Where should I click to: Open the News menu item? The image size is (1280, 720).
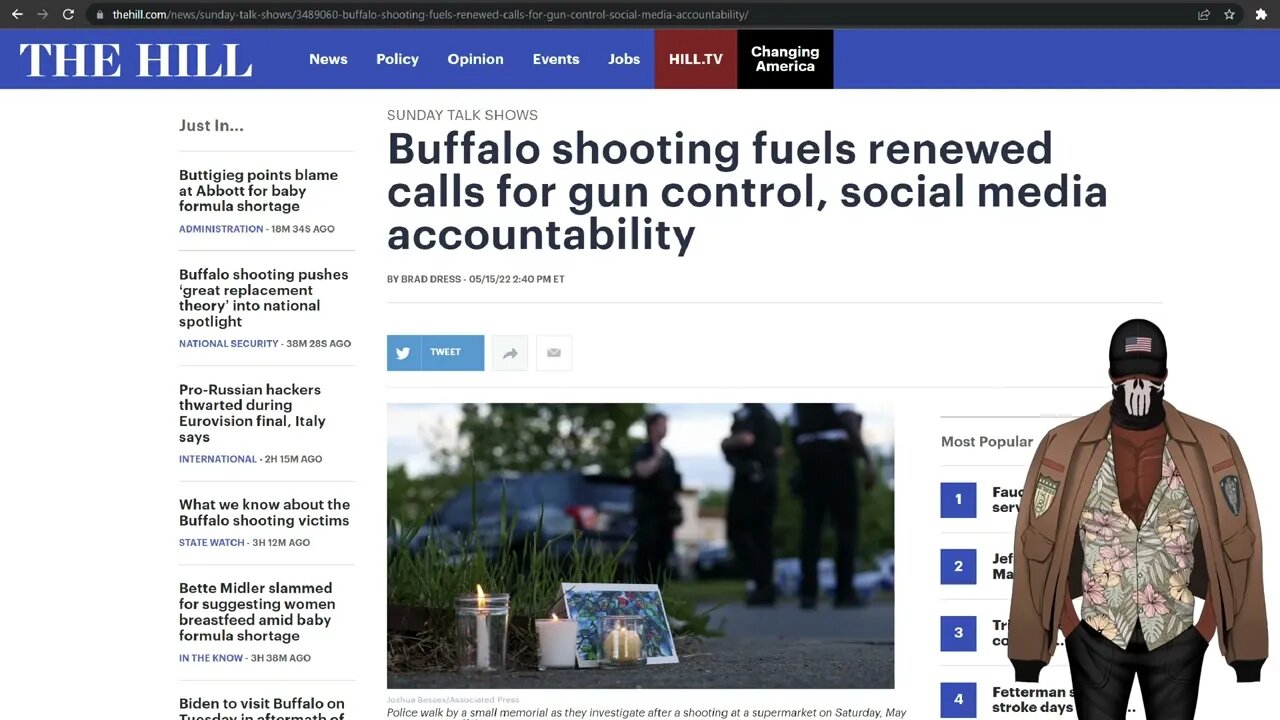tap(328, 59)
